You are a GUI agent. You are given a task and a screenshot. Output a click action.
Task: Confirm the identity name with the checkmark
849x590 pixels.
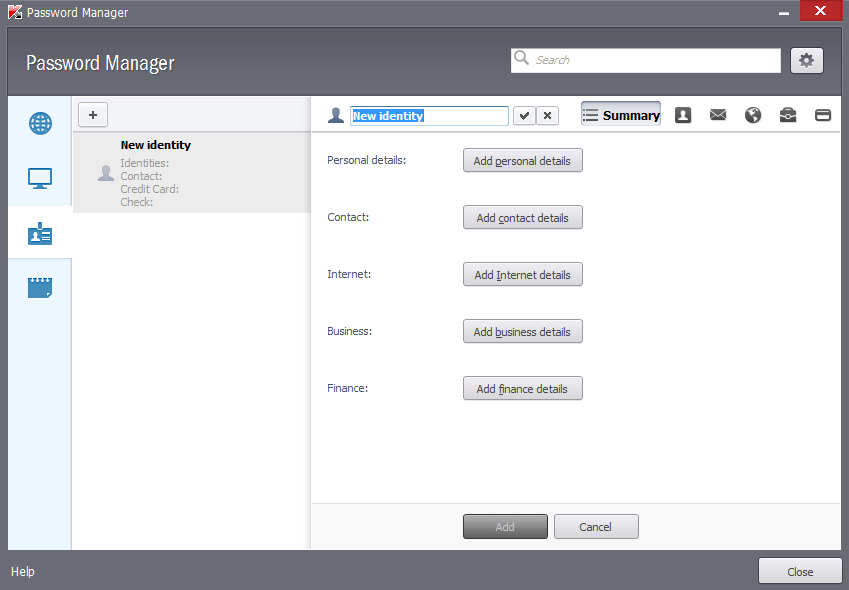pyautogui.click(x=524, y=116)
